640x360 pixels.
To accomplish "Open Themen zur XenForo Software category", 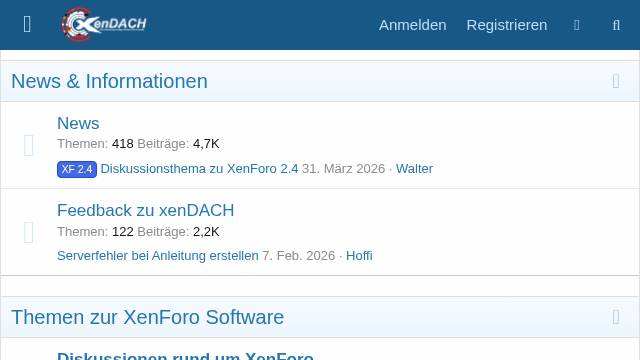I will click(x=147, y=317).
